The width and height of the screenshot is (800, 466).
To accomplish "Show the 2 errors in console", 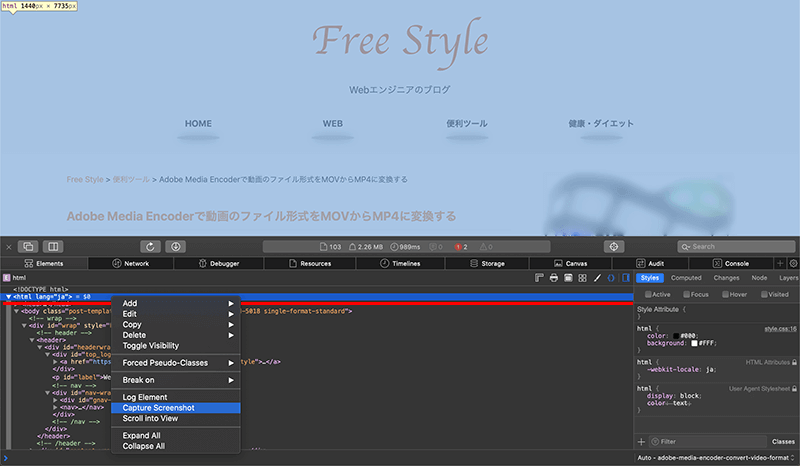I will pos(461,247).
